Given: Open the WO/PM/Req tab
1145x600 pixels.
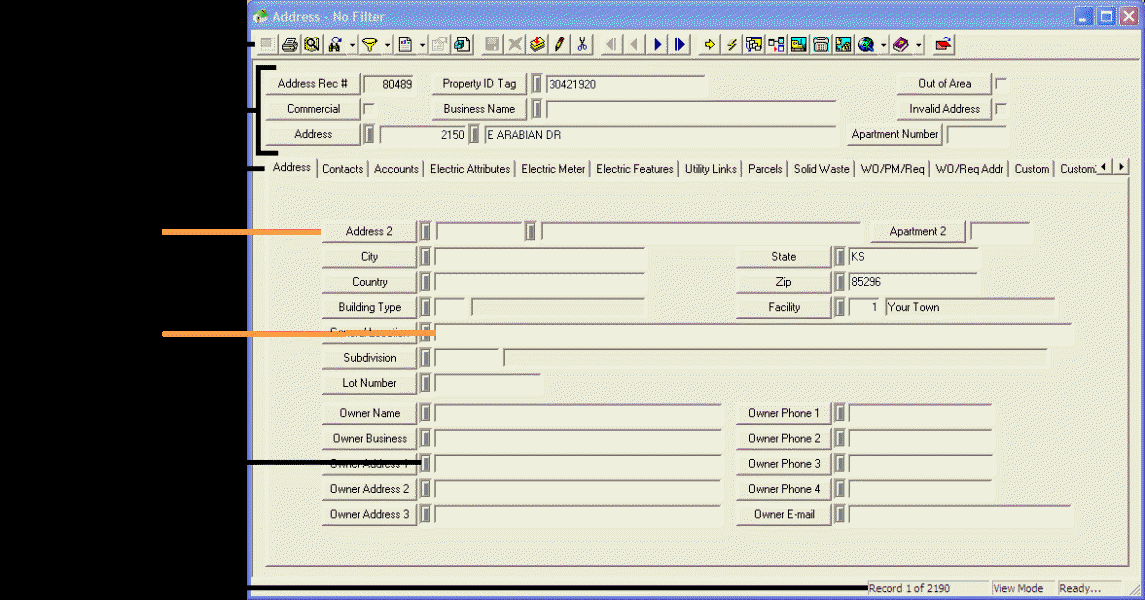Looking at the screenshot, I should 892,169.
